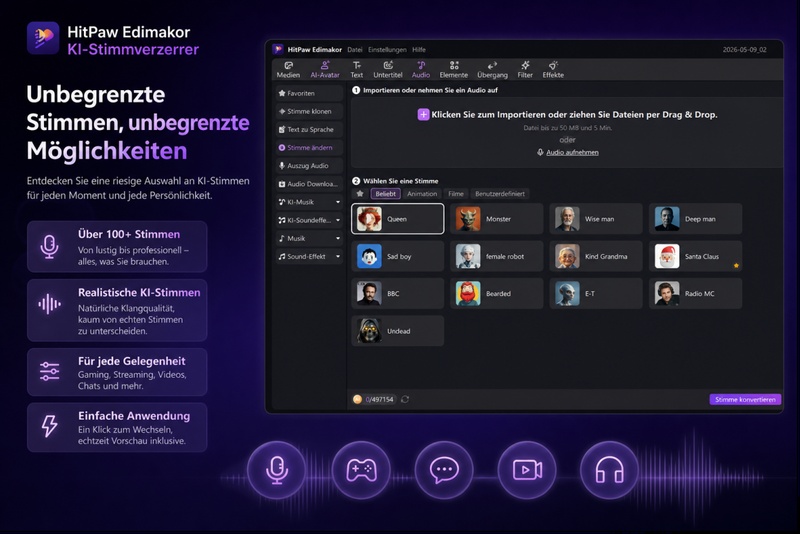This screenshot has width=800, height=534.
Task: Refresh the credits counter
Action: 405,399
